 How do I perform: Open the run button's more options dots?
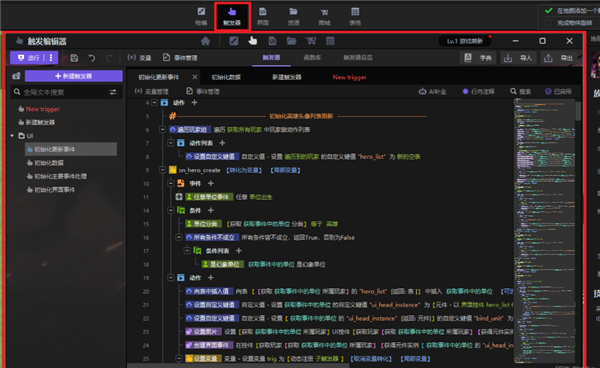[x=51, y=57]
